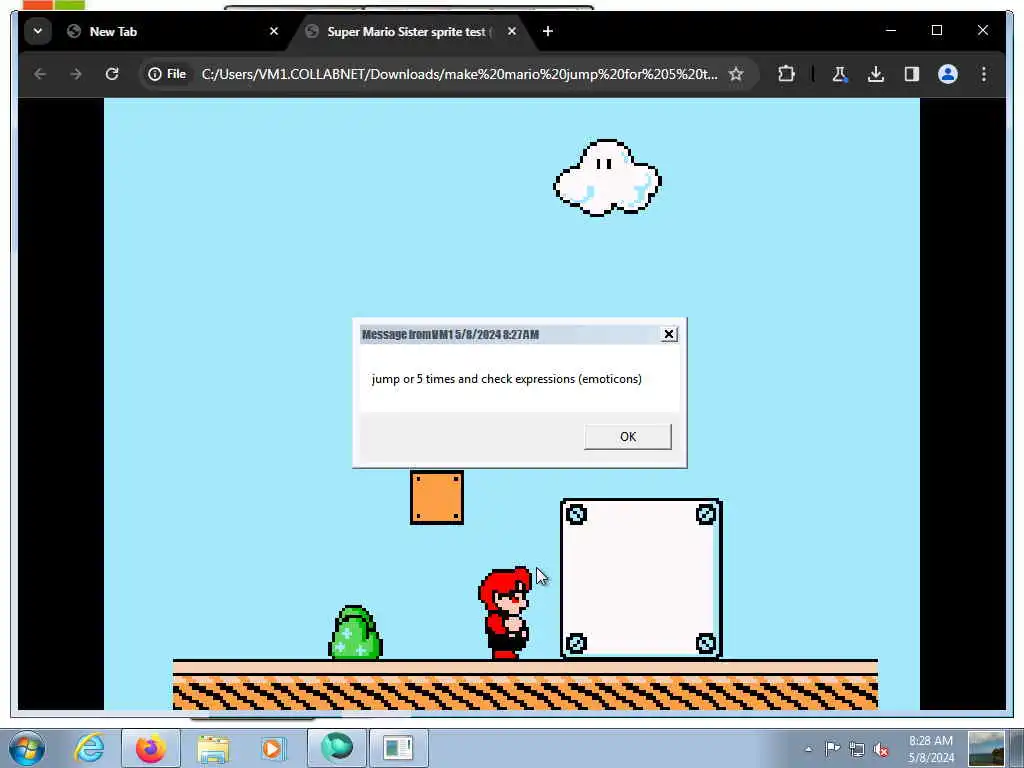Click the red-haired Mario sister sprite
The height and width of the screenshot is (768, 1024).
(505, 613)
